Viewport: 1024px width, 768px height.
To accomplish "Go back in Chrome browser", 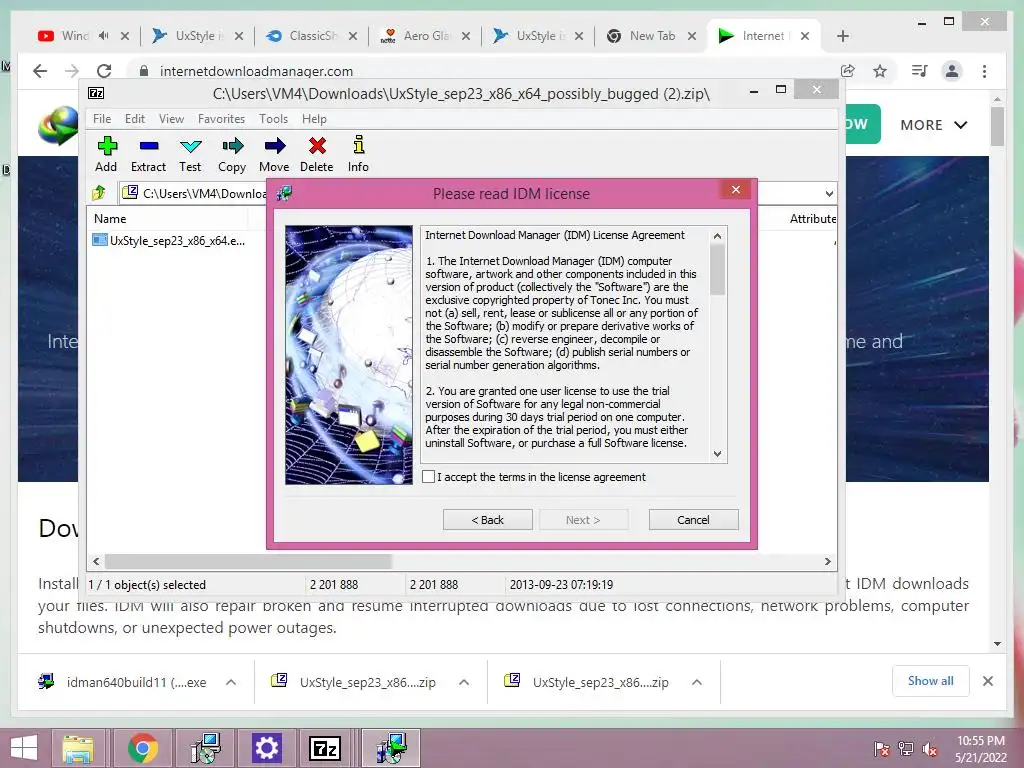I will tap(40, 71).
